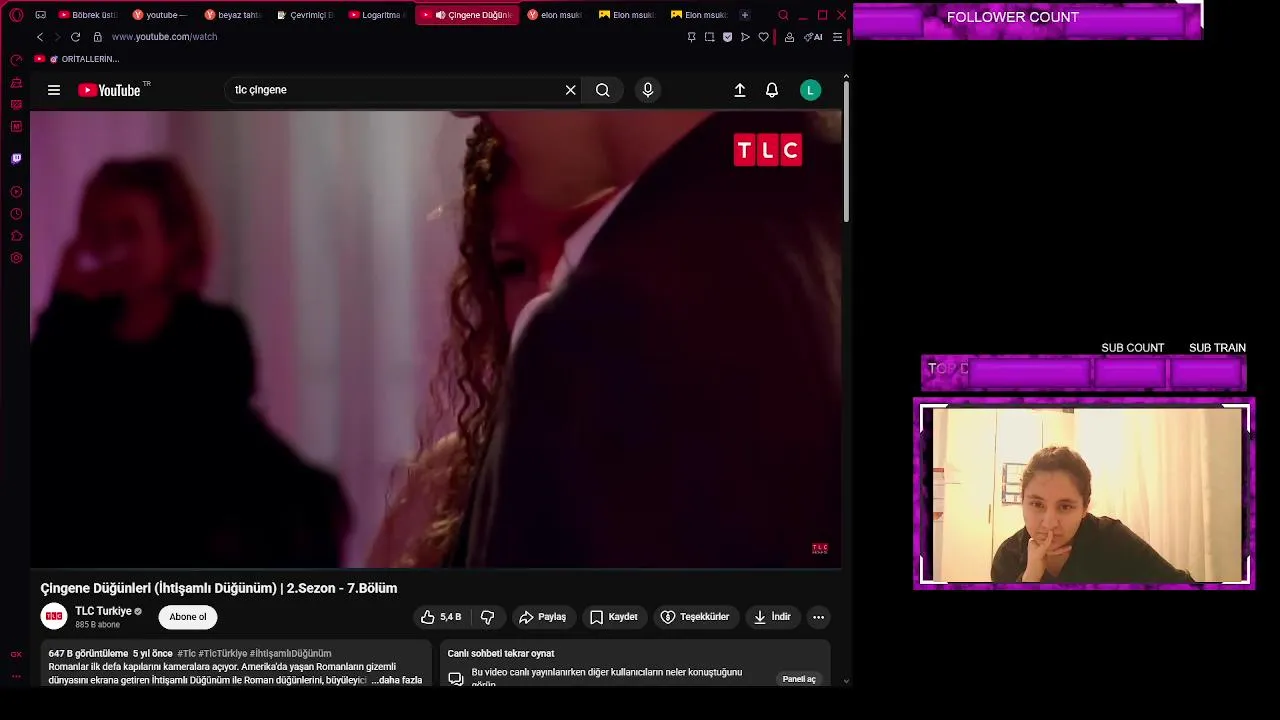Reload the current page
The height and width of the screenshot is (720, 1280).
point(75,37)
